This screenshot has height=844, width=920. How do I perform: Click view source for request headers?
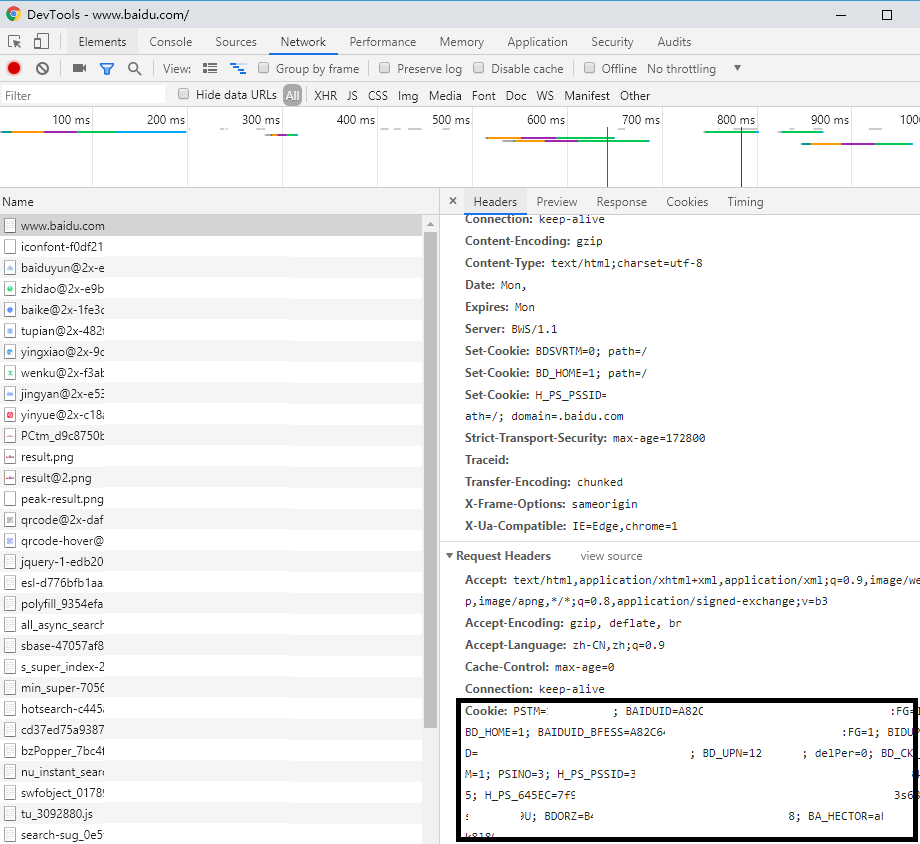tap(611, 556)
